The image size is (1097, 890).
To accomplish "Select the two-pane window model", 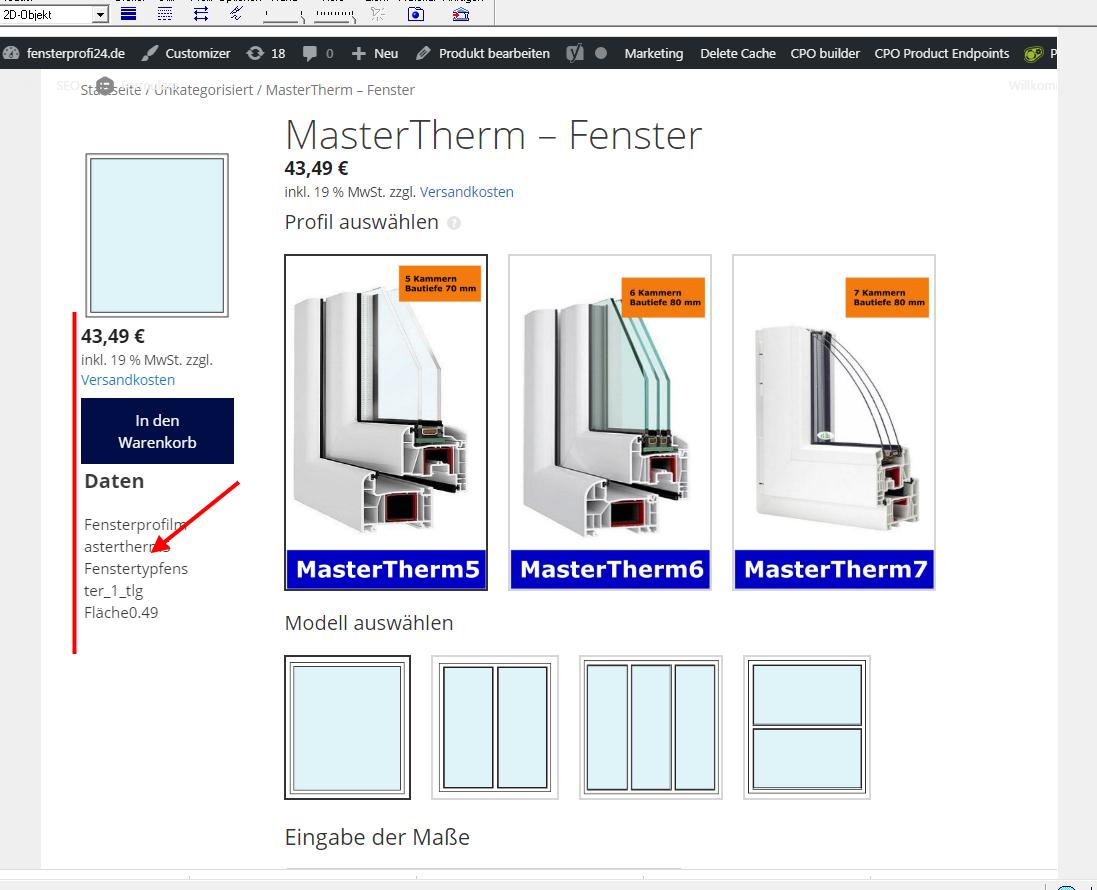I will click(495, 728).
